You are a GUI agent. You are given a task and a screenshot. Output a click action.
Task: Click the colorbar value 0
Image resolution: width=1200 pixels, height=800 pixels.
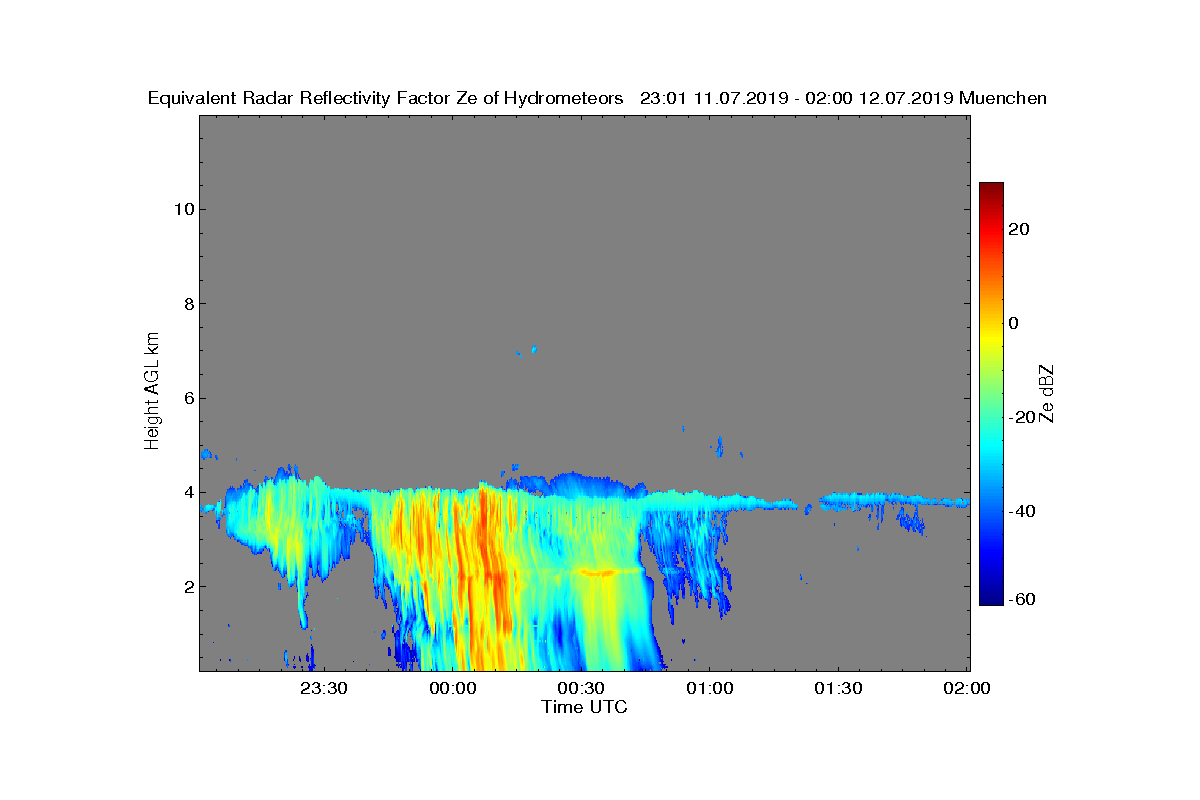(1015, 323)
